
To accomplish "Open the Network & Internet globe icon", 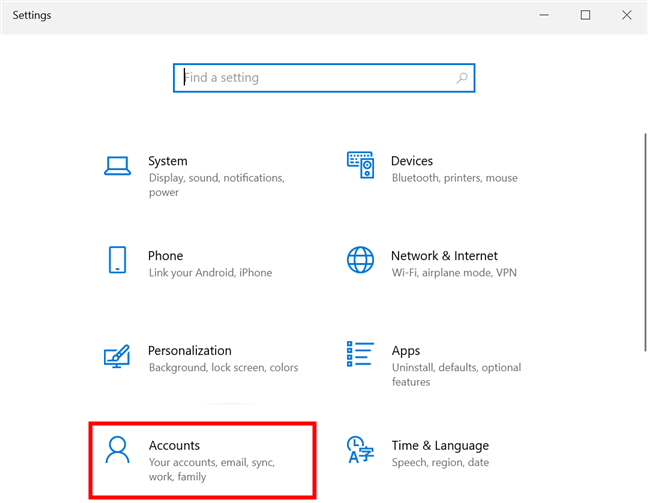I will pyautogui.click(x=360, y=260).
